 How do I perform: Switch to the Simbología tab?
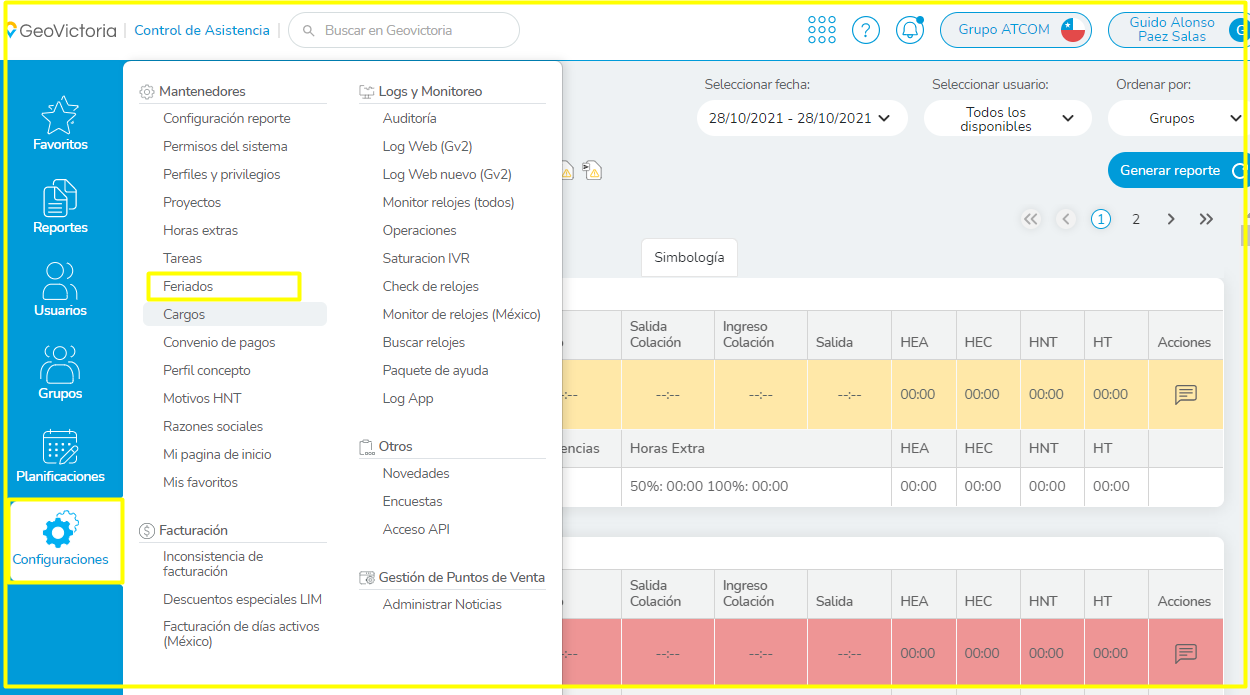point(689,257)
